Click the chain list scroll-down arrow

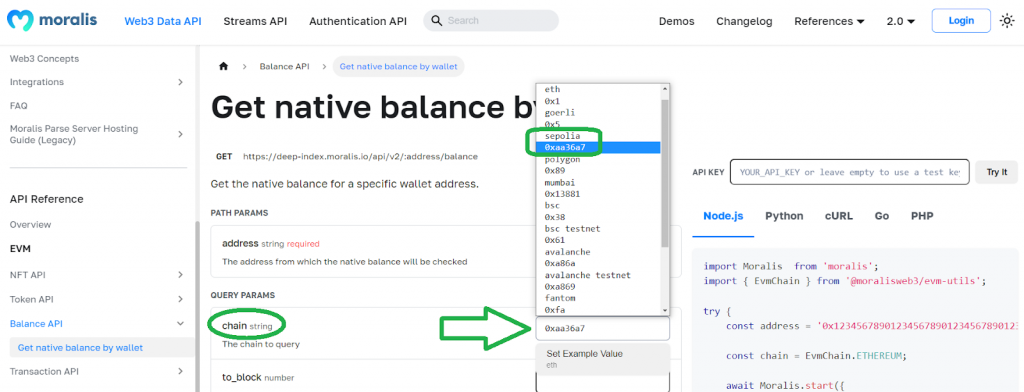pos(665,310)
